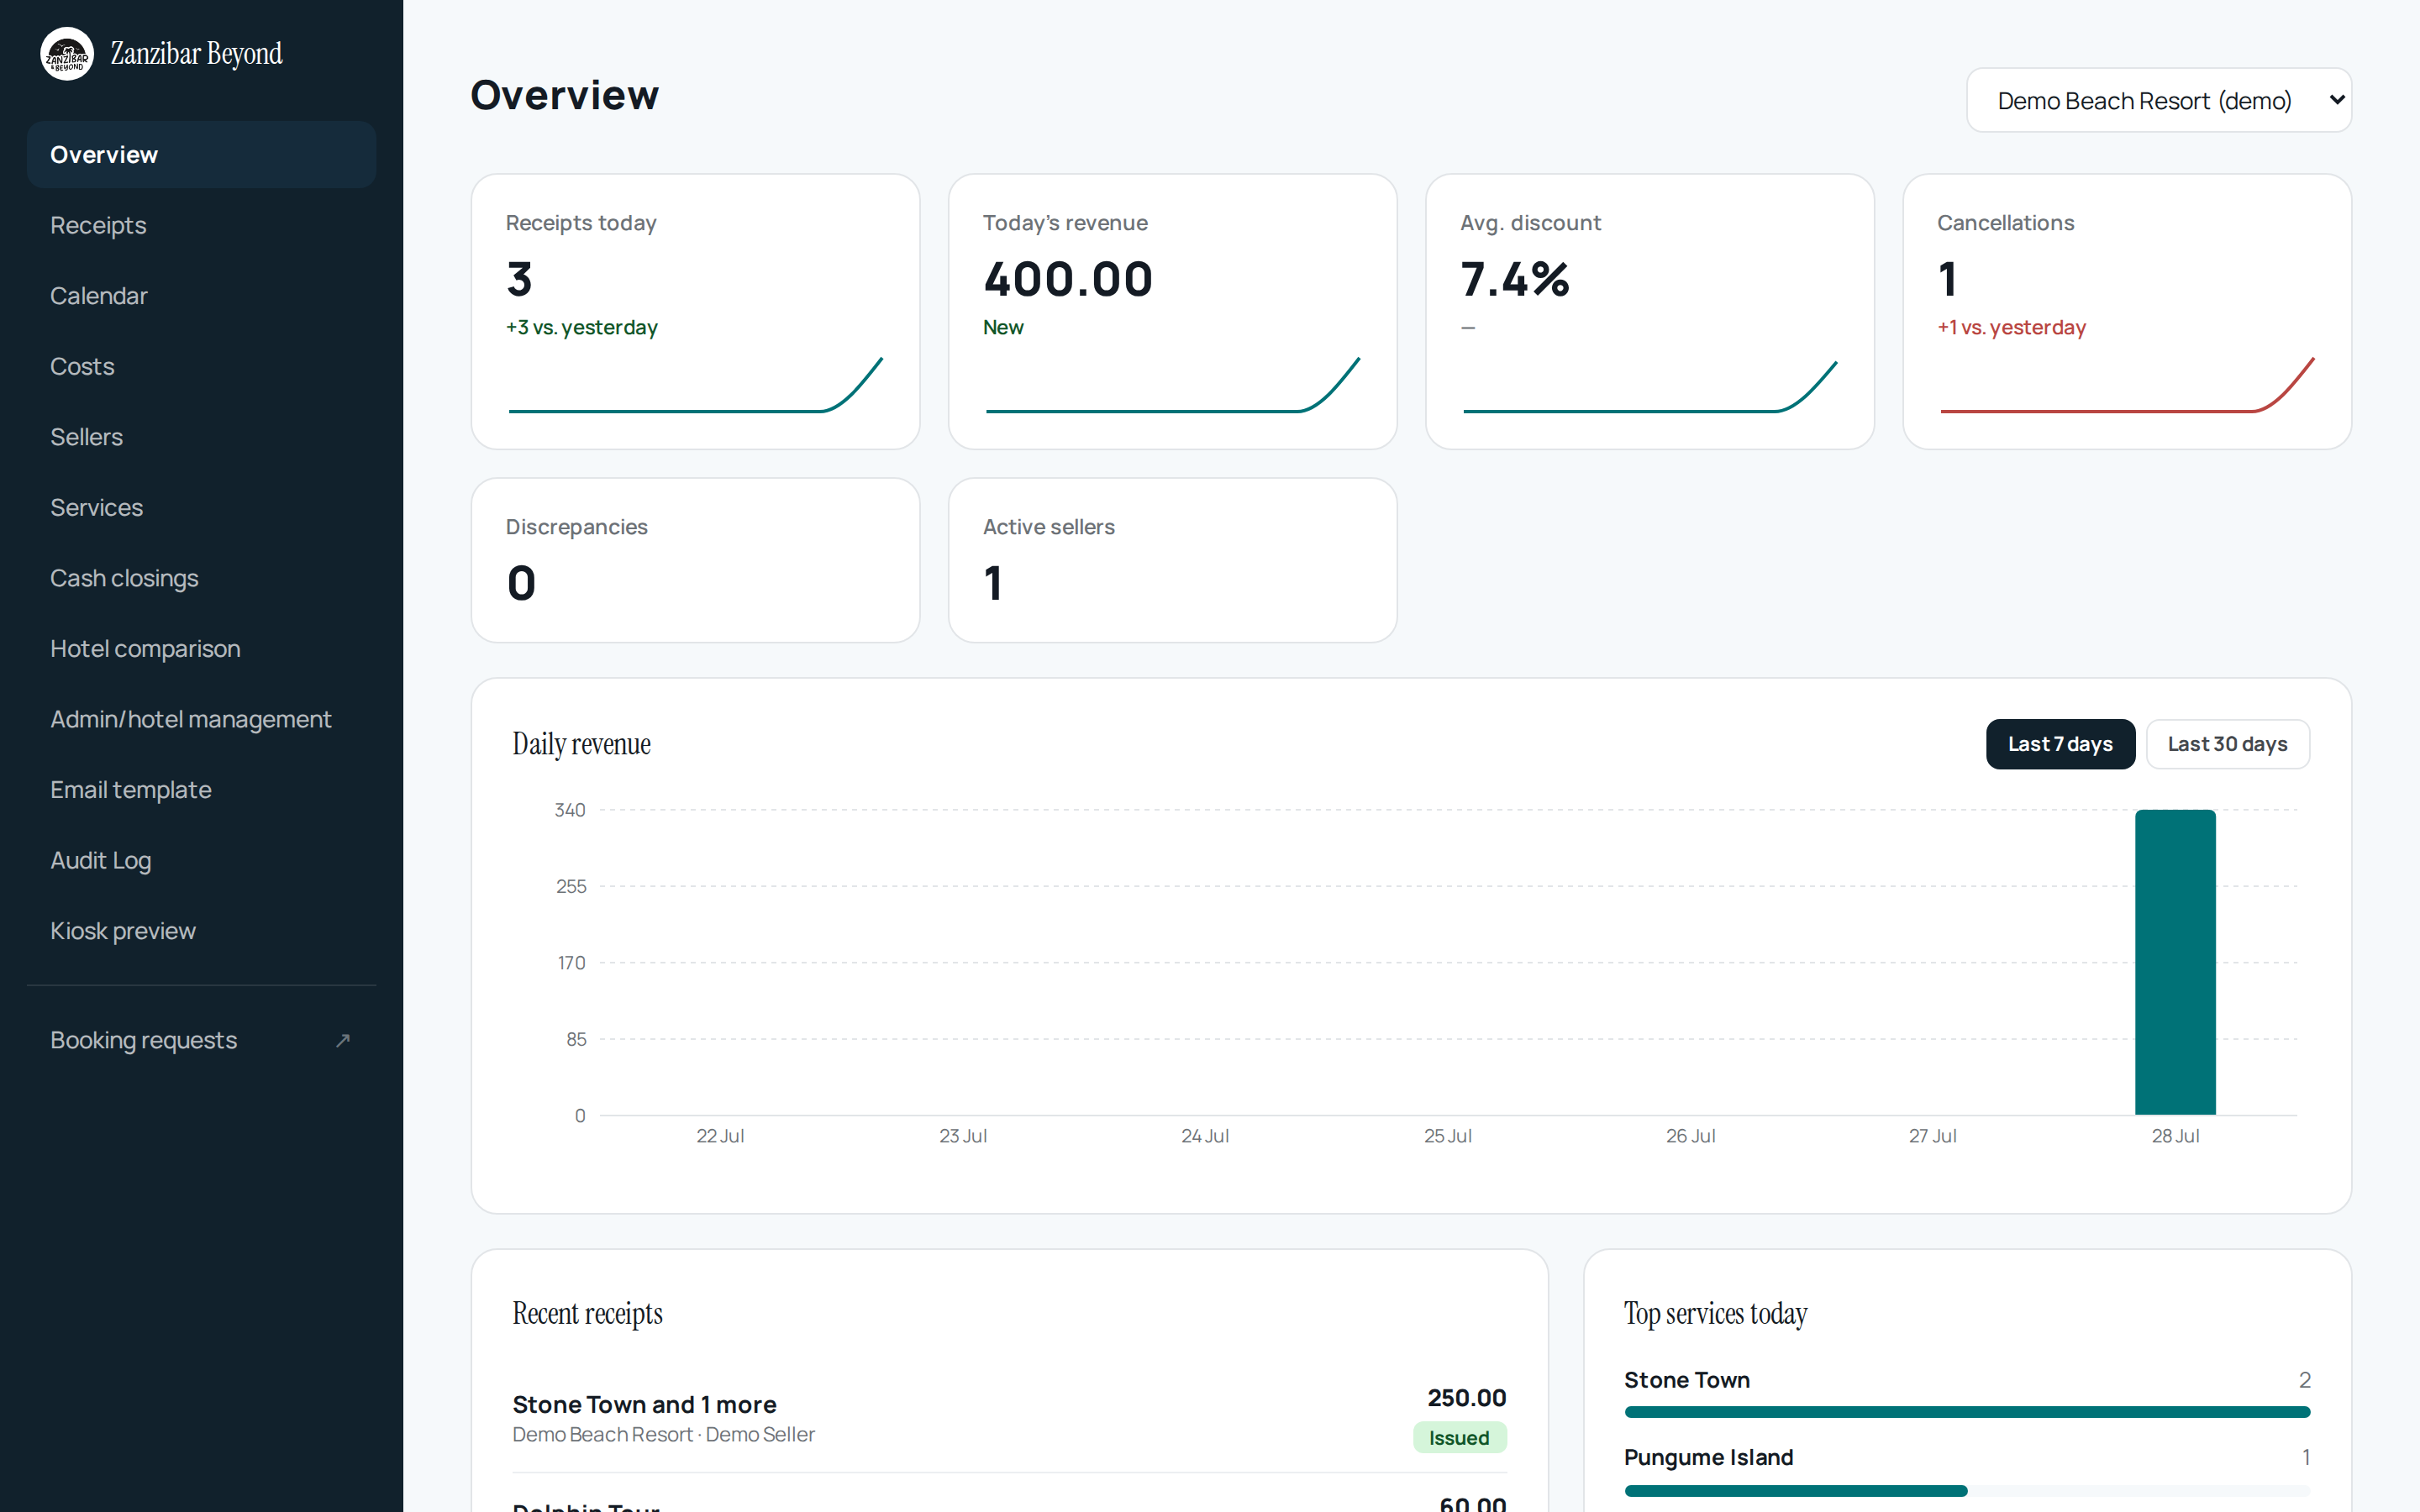
Task: Open the Receipts page in sidebar
Action: pyautogui.click(x=201, y=225)
